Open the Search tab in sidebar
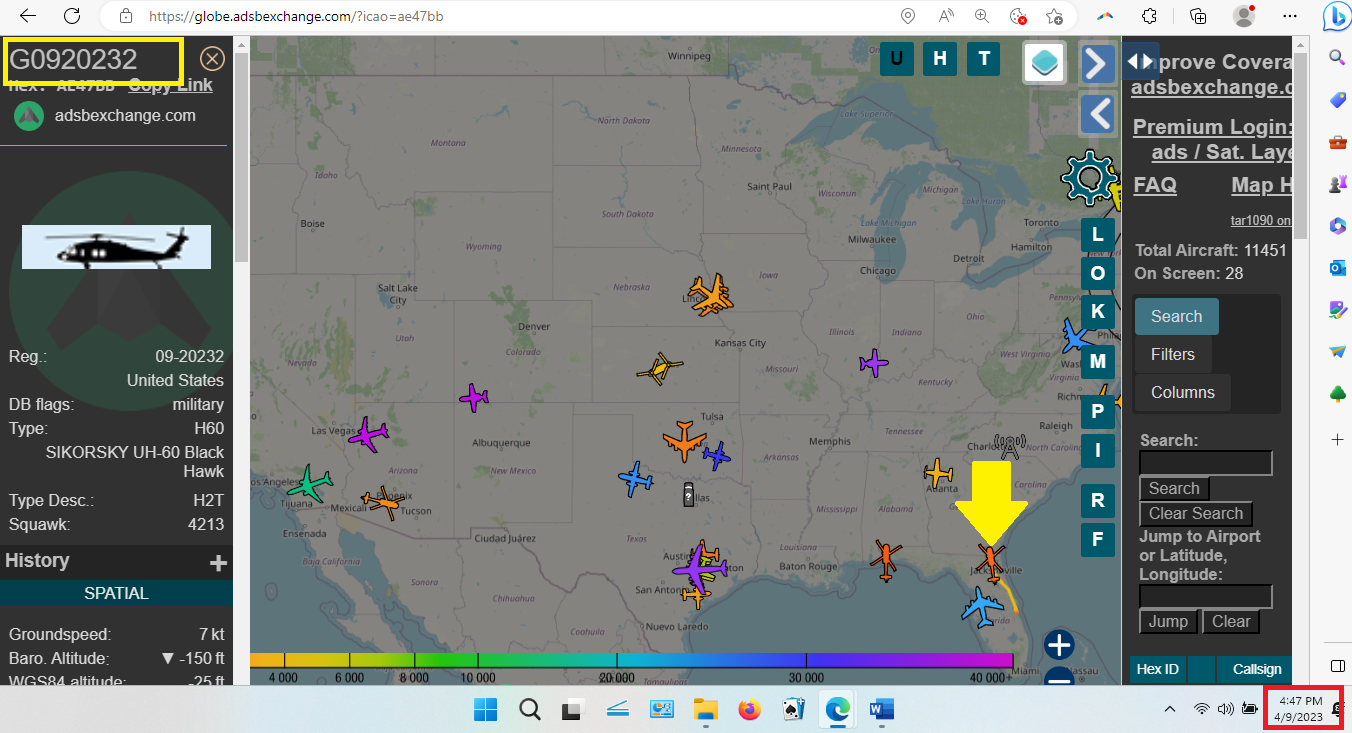 click(x=1176, y=316)
